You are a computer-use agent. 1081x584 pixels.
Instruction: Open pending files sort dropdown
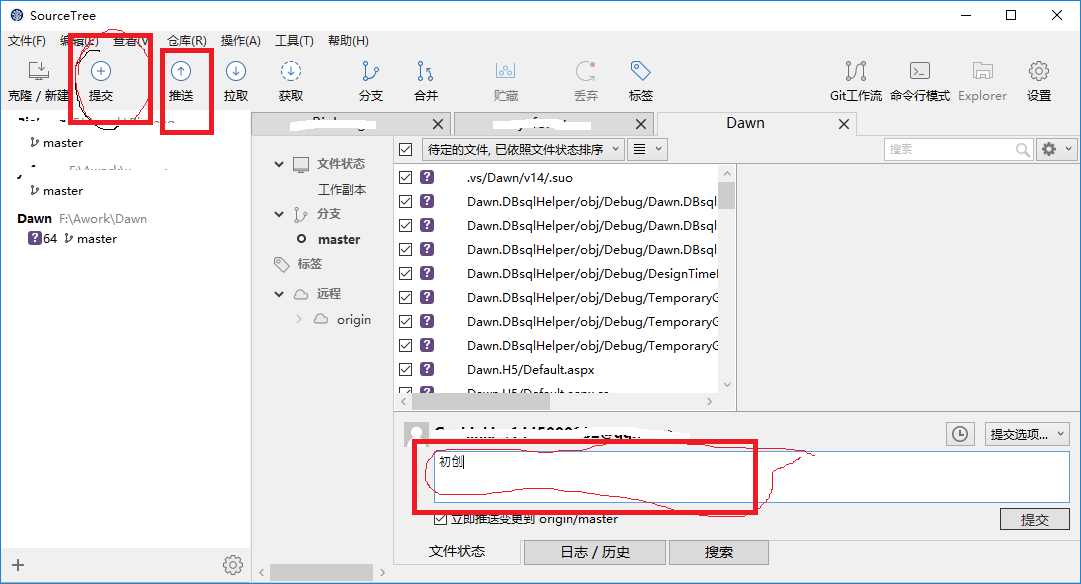(x=523, y=150)
